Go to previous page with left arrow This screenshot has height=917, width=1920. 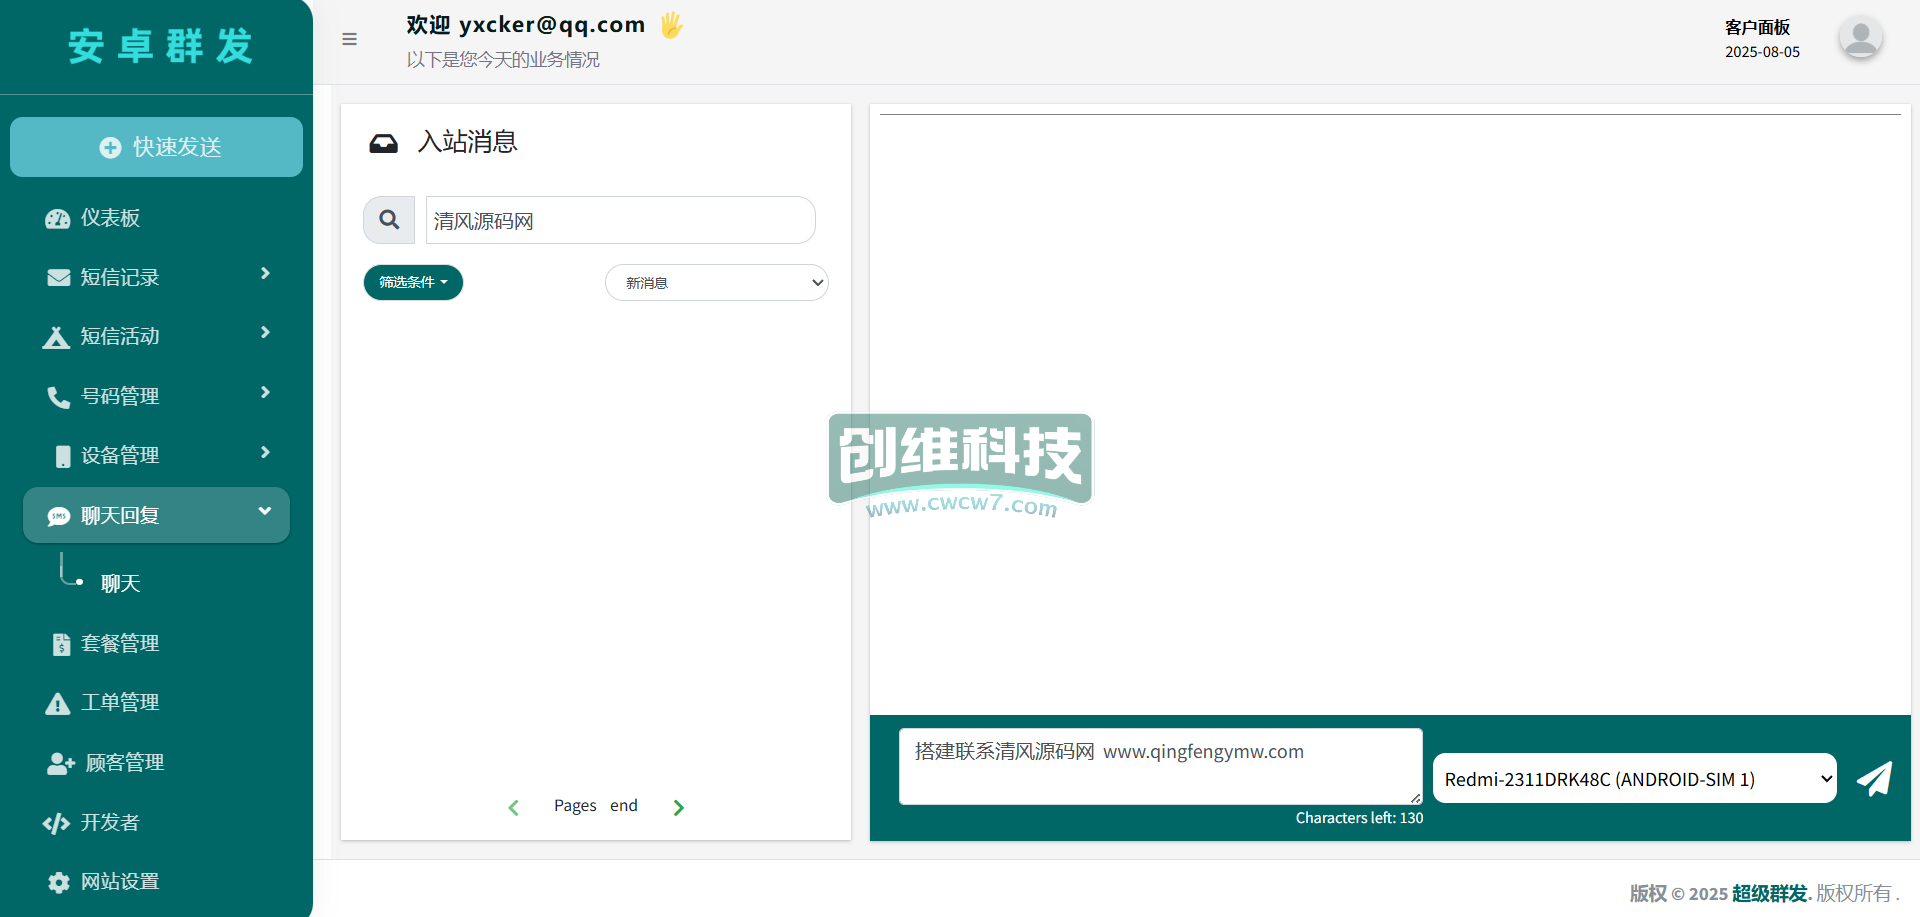coord(513,807)
